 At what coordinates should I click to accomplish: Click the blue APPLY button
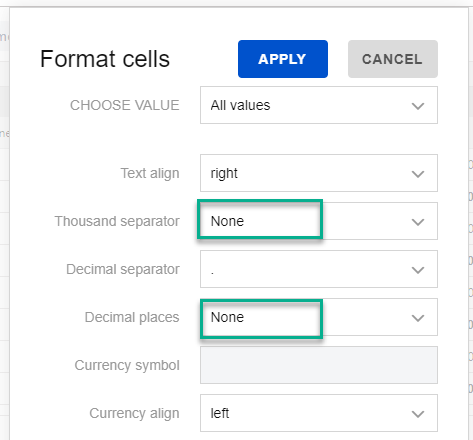coord(283,59)
